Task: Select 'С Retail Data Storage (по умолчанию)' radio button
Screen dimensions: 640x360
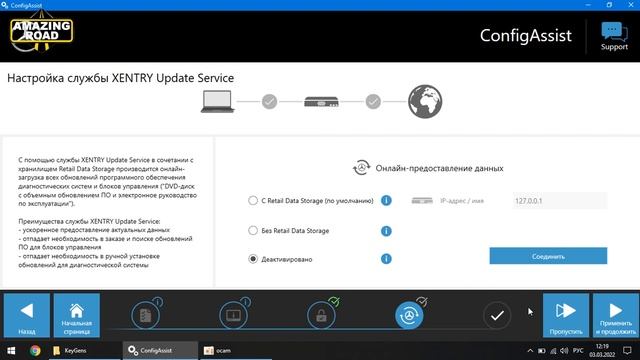Action: tap(253, 200)
